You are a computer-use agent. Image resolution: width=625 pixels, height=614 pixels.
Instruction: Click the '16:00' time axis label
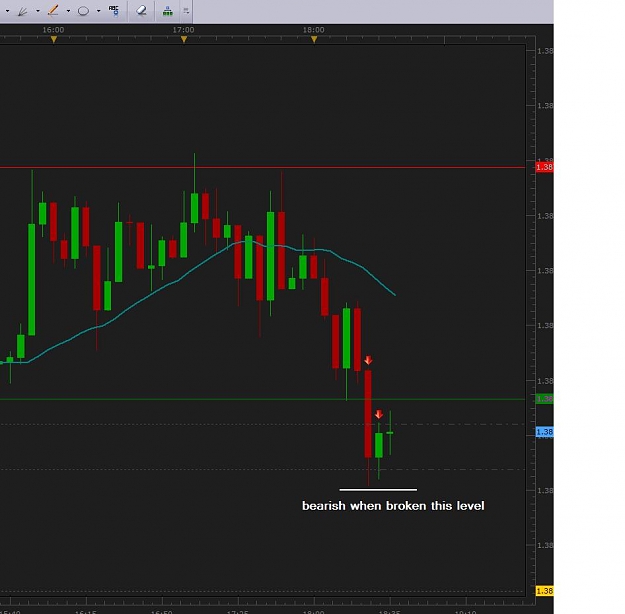[53, 30]
